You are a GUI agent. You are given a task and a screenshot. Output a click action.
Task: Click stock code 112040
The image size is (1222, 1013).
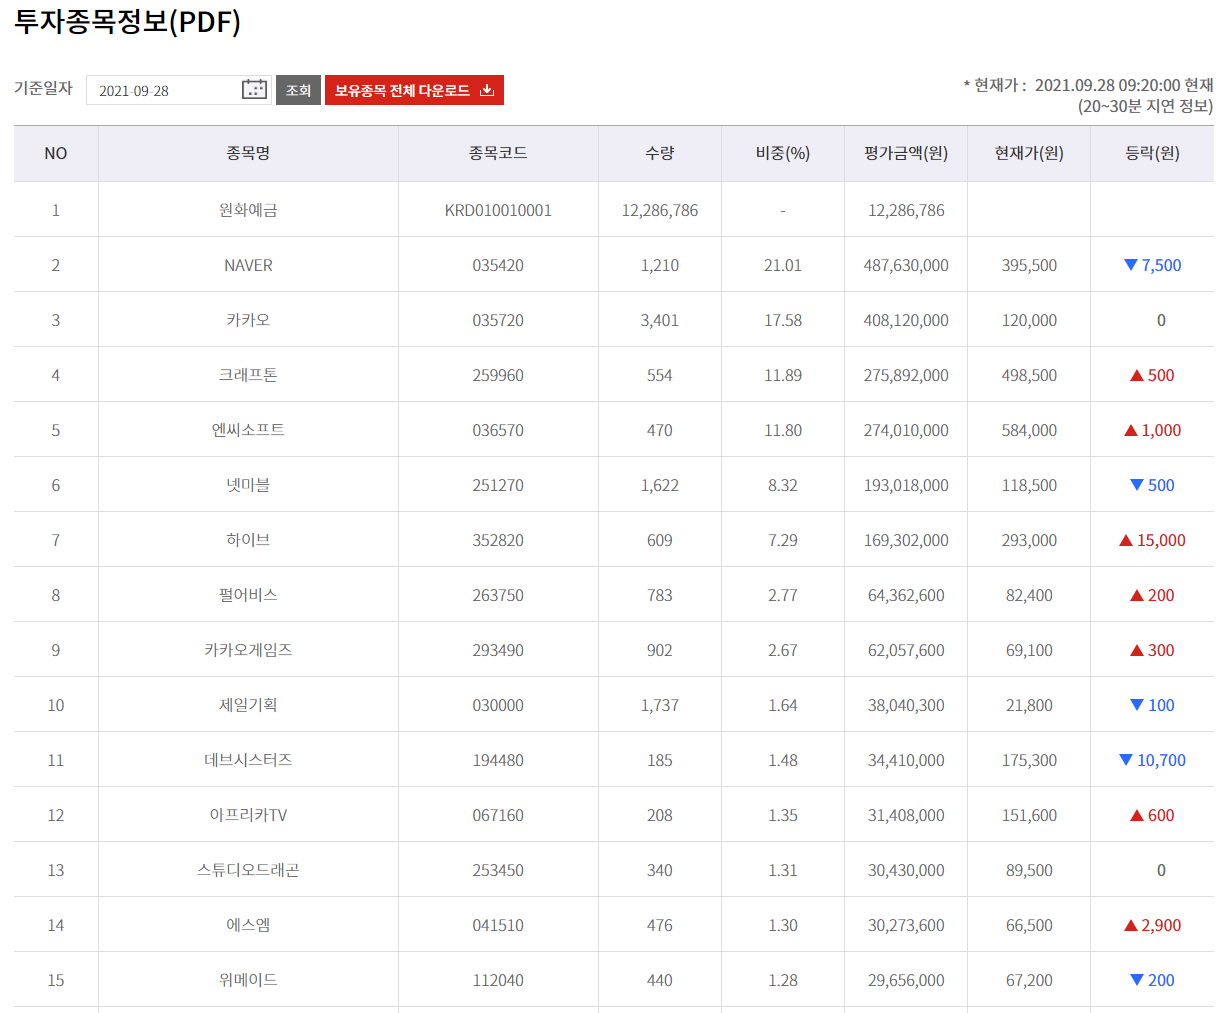coord(498,980)
